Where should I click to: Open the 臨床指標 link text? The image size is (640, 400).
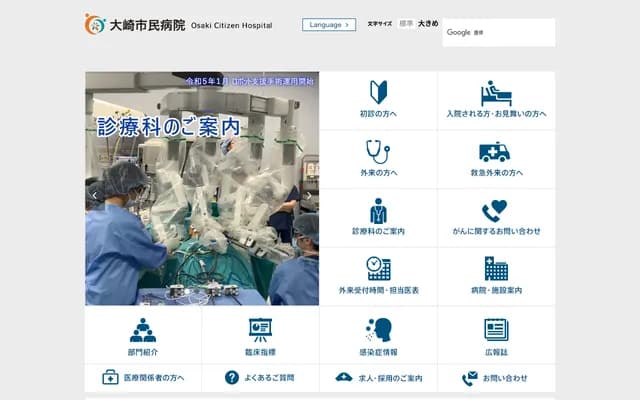tap(260, 352)
